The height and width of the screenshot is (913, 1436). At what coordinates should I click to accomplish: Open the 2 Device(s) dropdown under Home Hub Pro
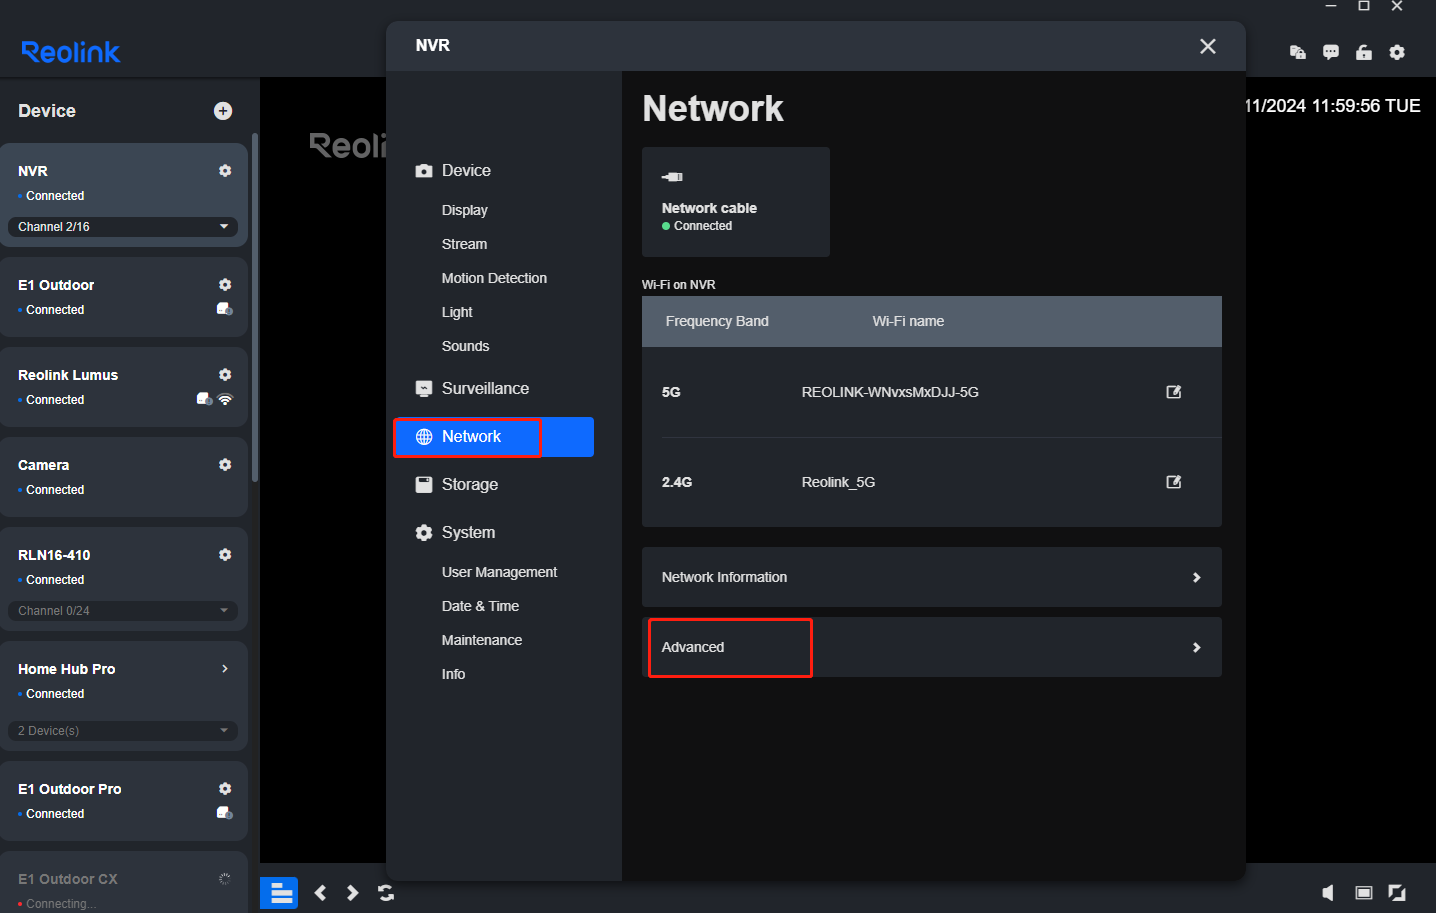(x=123, y=731)
